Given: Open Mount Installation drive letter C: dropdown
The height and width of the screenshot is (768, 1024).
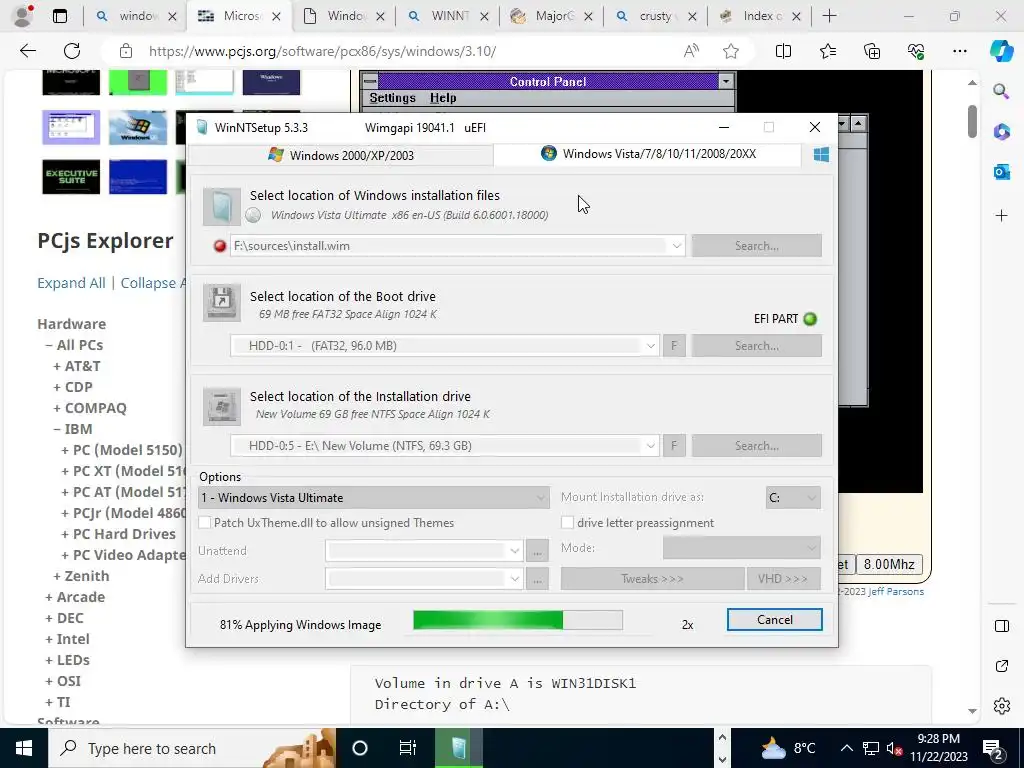Looking at the screenshot, I should pyautogui.click(x=793, y=498).
